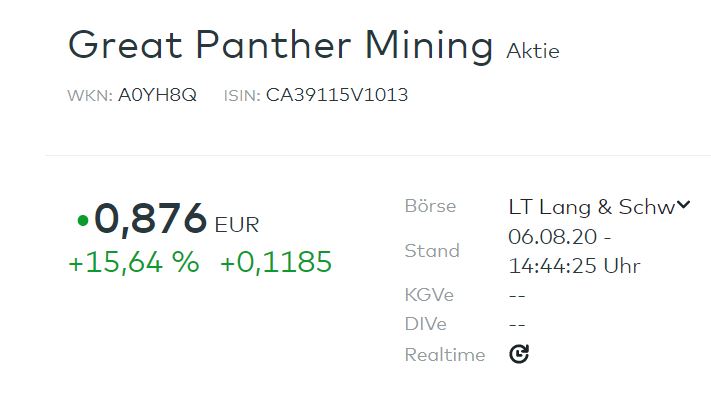The height and width of the screenshot is (408, 711).
Task: Click the green dot beside the price
Action: pos(82,220)
